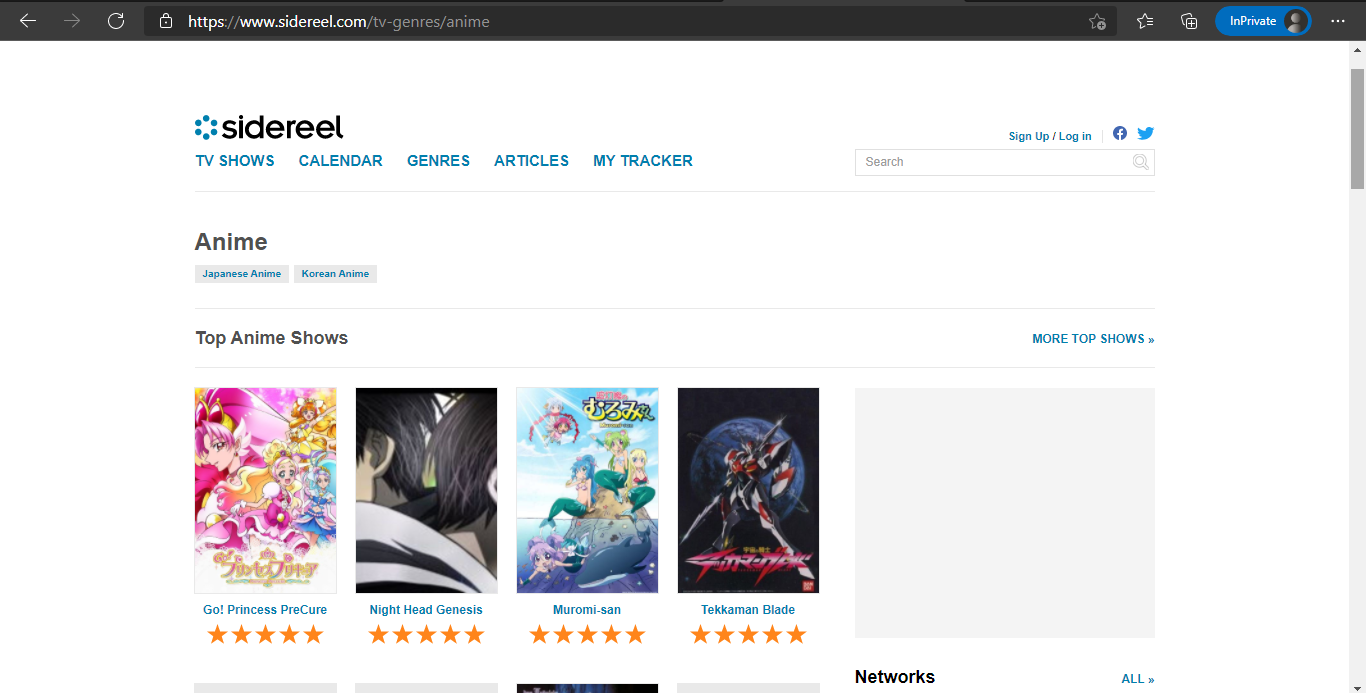
Task: Click the scrollbar up arrow
Action: (x=1357, y=51)
